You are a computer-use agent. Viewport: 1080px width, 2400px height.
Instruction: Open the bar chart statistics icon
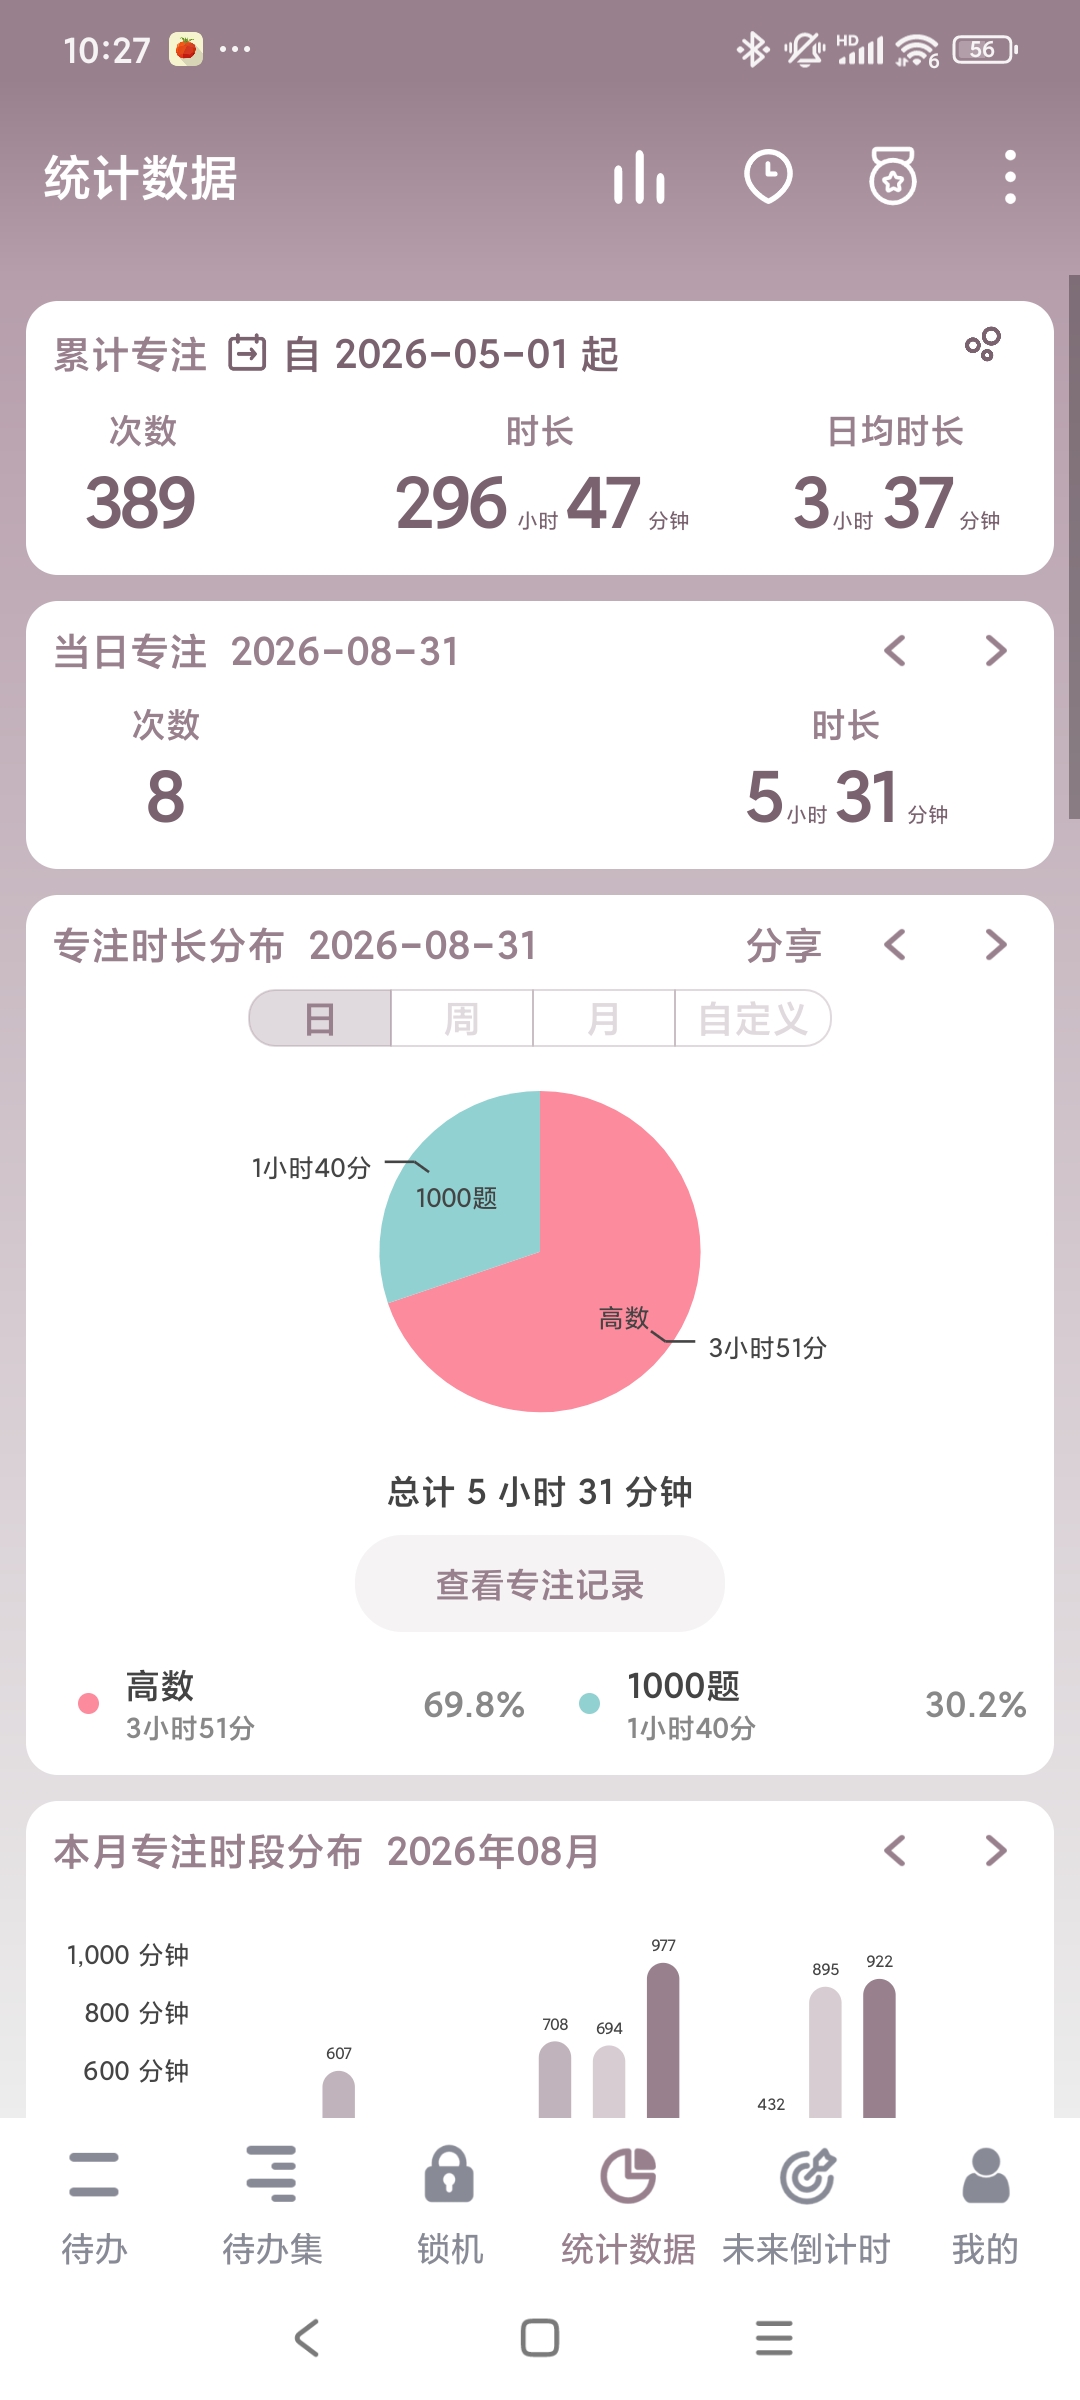(639, 178)
